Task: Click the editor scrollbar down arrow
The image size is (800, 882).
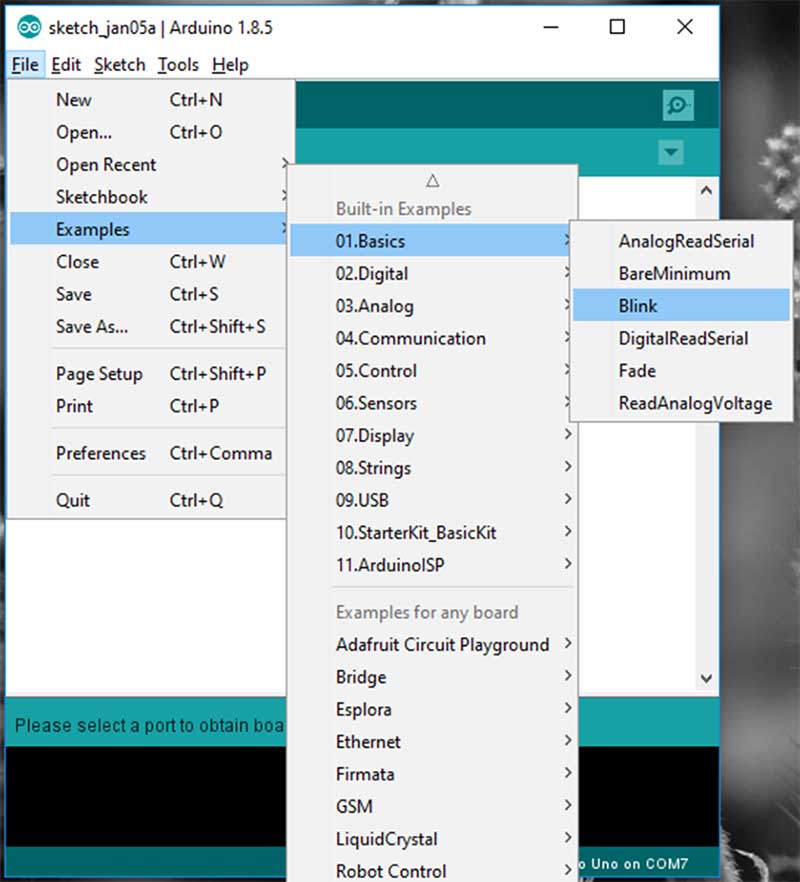Action: pos(706,677)
